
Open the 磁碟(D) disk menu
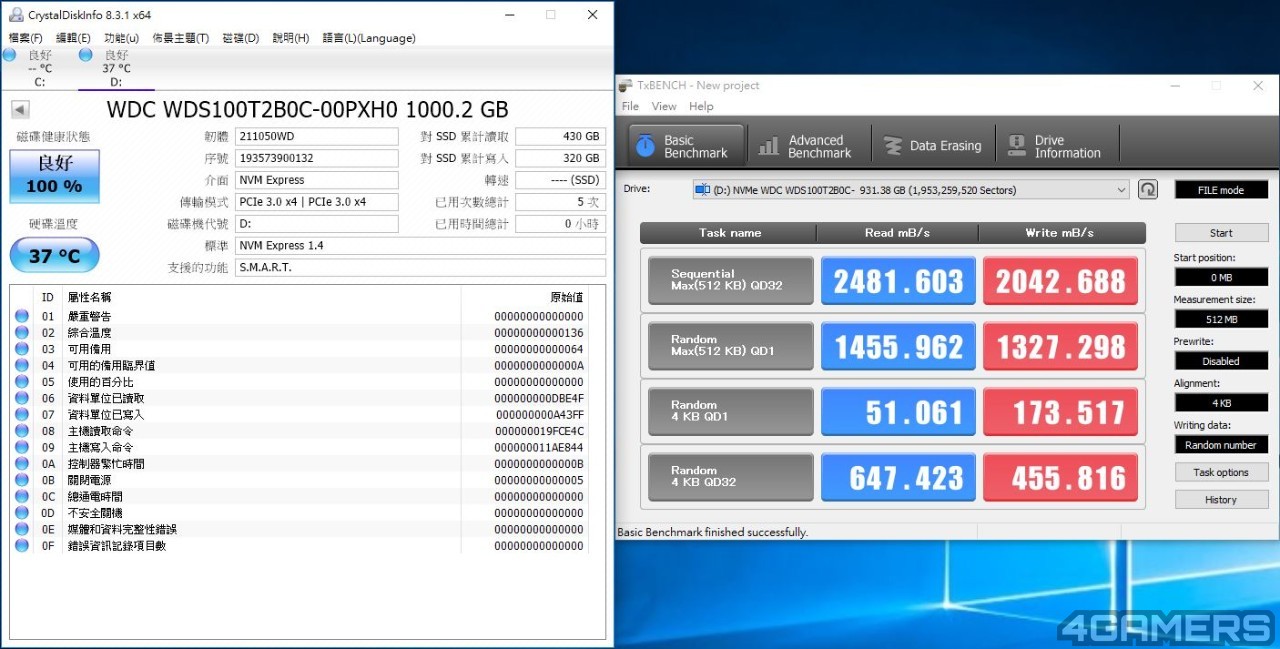pyautogui.click(x=240, y=38)
